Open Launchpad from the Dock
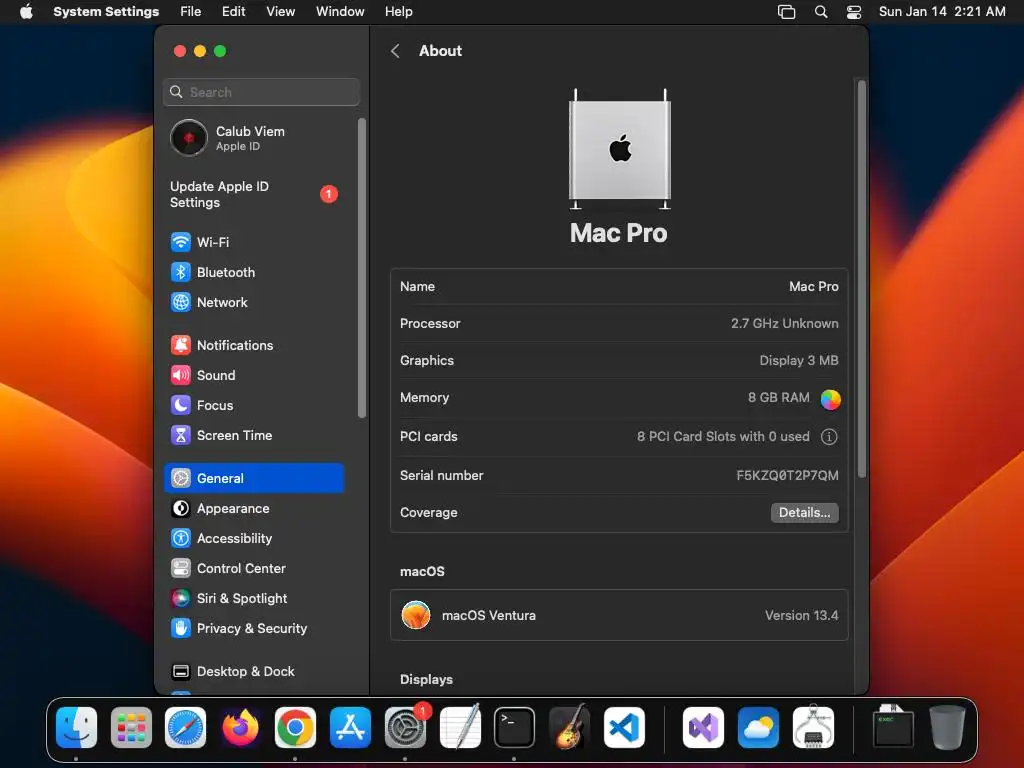1024x768 pixels. [131, 727]
